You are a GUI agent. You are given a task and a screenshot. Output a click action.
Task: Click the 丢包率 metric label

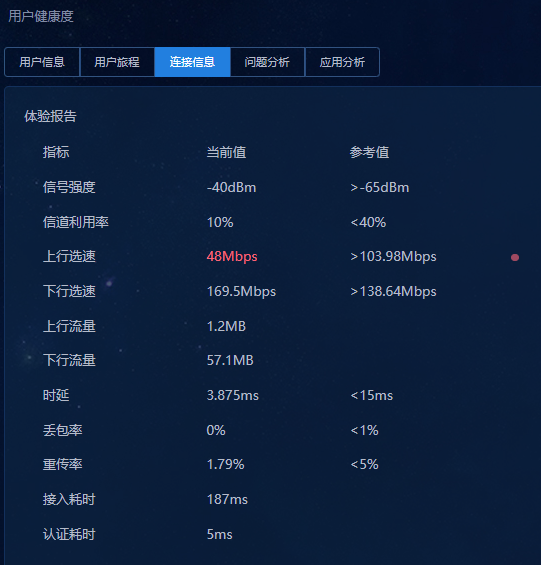tap(62, 430)
